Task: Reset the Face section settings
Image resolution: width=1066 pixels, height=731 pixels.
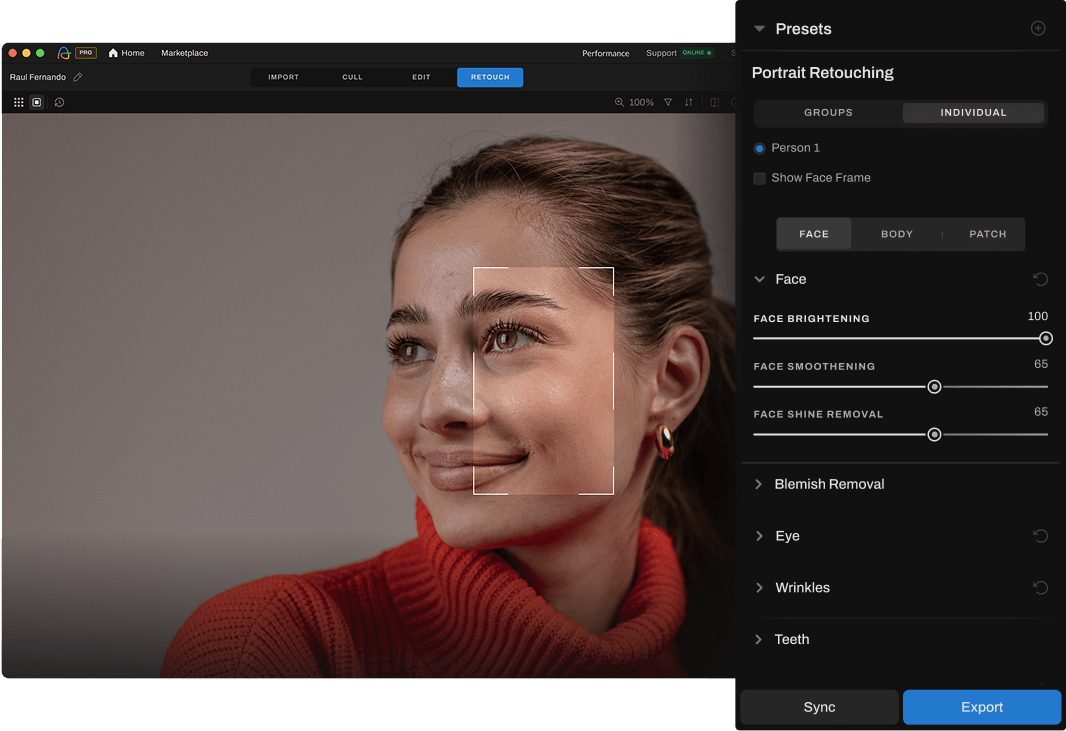Action: click(1040, 279)
